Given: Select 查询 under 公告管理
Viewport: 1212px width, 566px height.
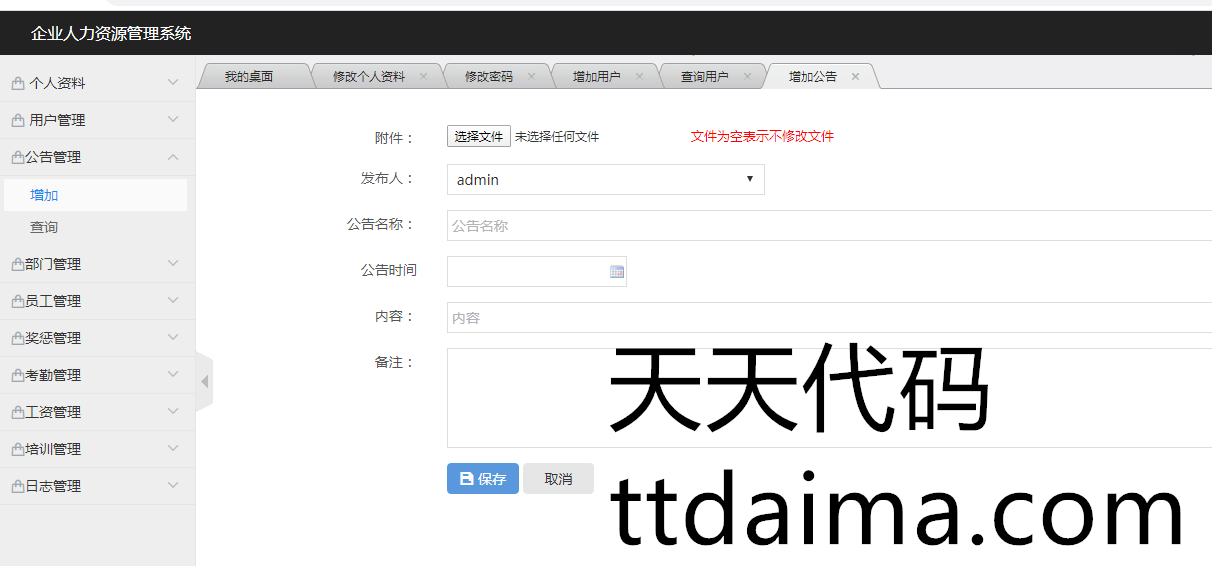Looking at the screenshot, I should point(44,228).
